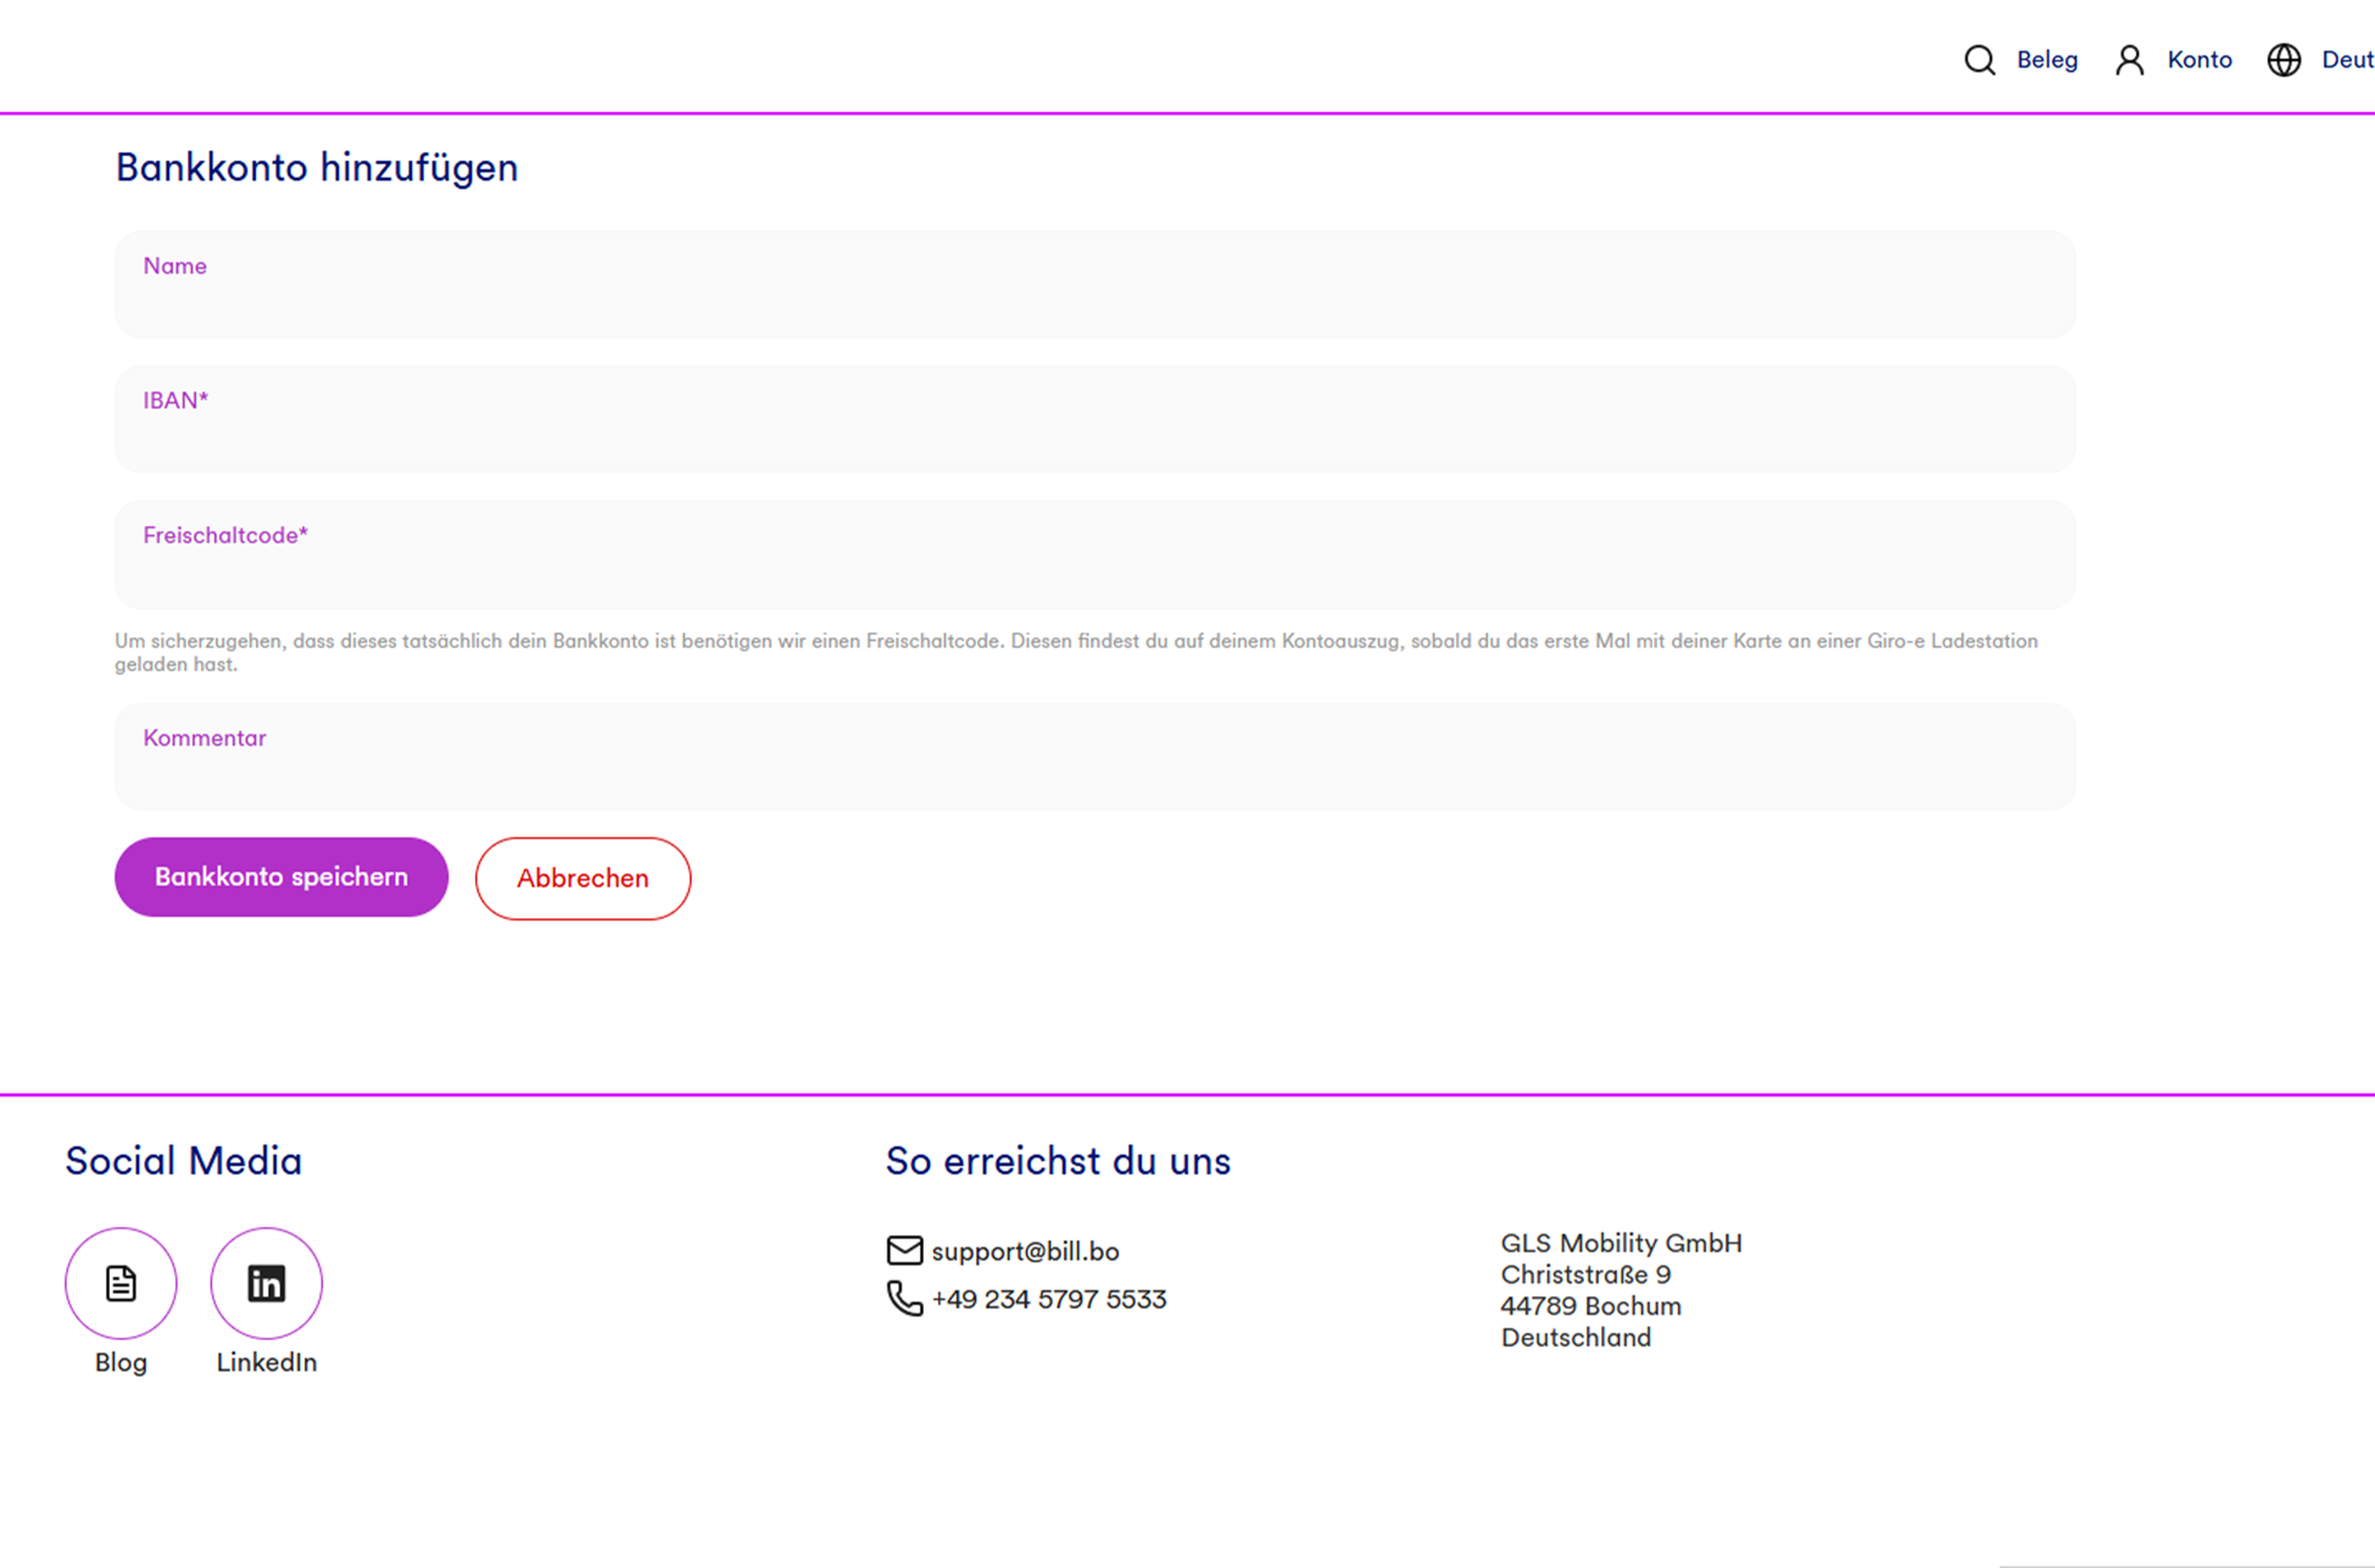Click the support@bill.bo email link
Image resolution: width=2375 pixels, height=1568 pixels.
pyautogui.click(x=1025, y=1251)
